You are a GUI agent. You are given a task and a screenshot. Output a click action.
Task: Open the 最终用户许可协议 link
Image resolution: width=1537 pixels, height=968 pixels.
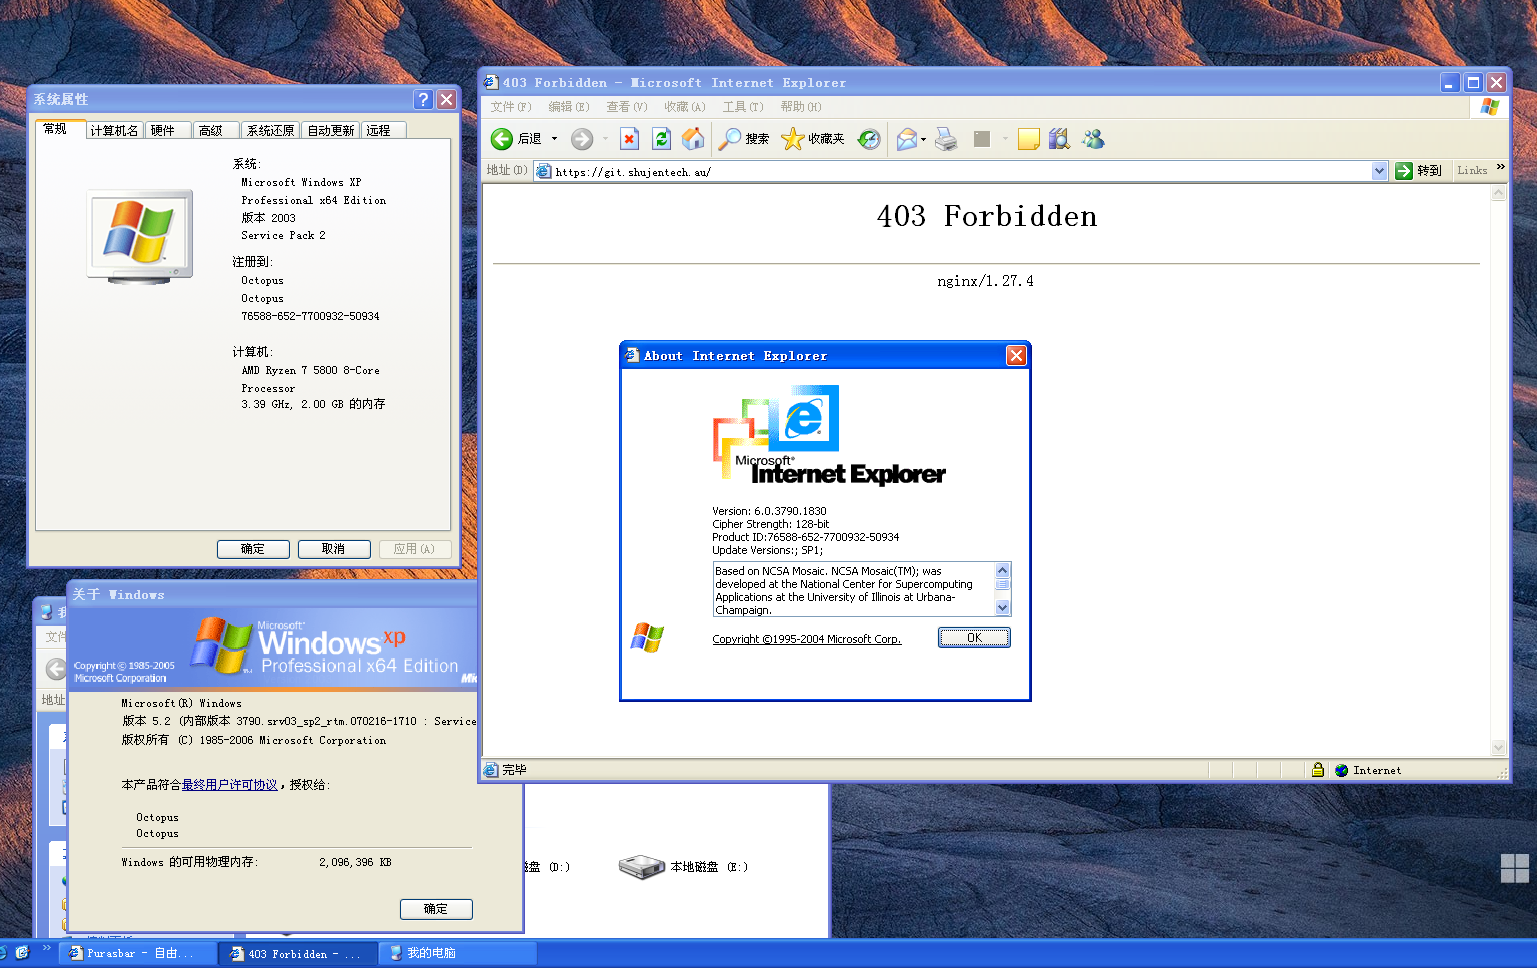tap(229, 785)
